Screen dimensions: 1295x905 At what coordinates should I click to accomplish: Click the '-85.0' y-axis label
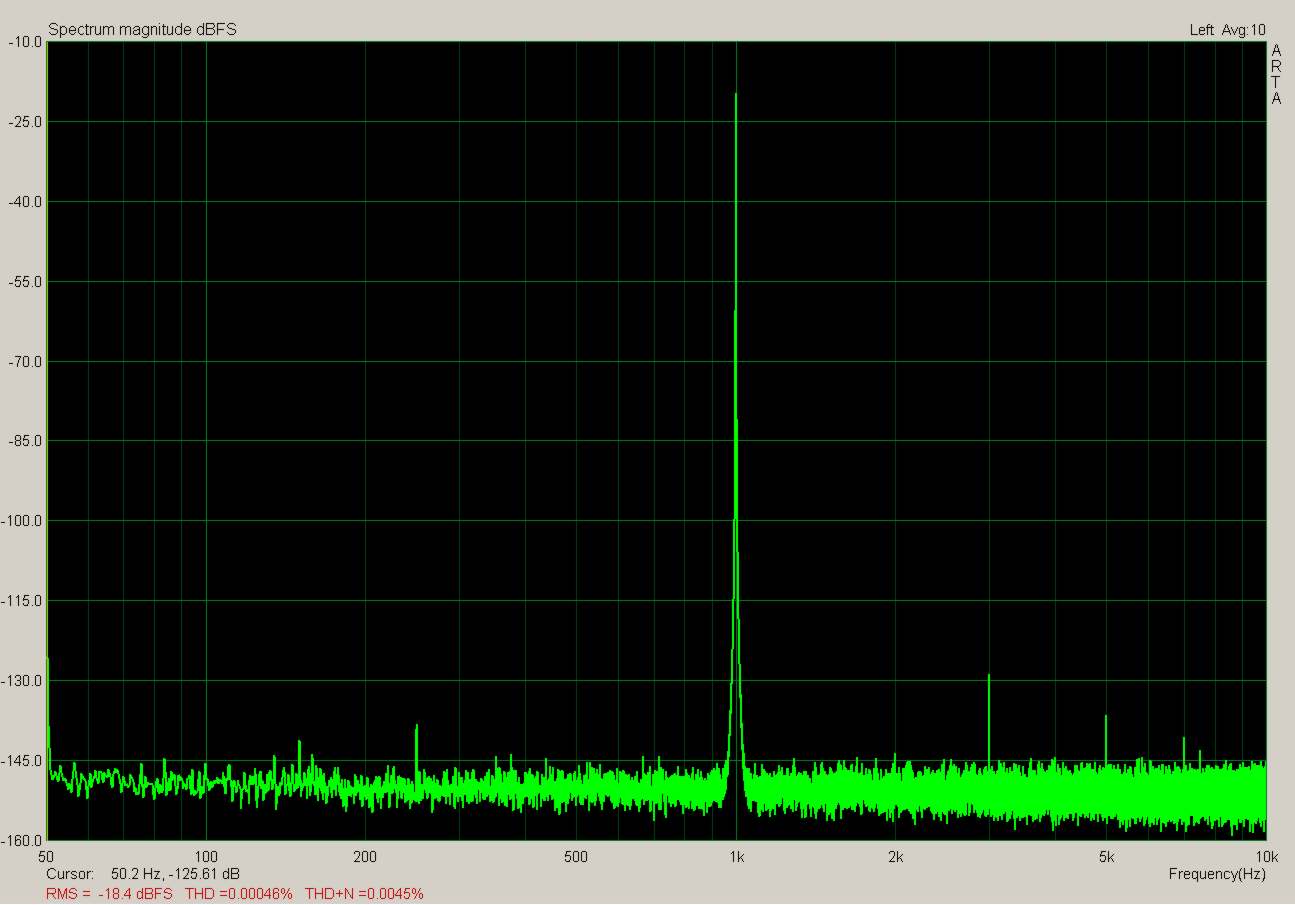(x=24, y=441)
